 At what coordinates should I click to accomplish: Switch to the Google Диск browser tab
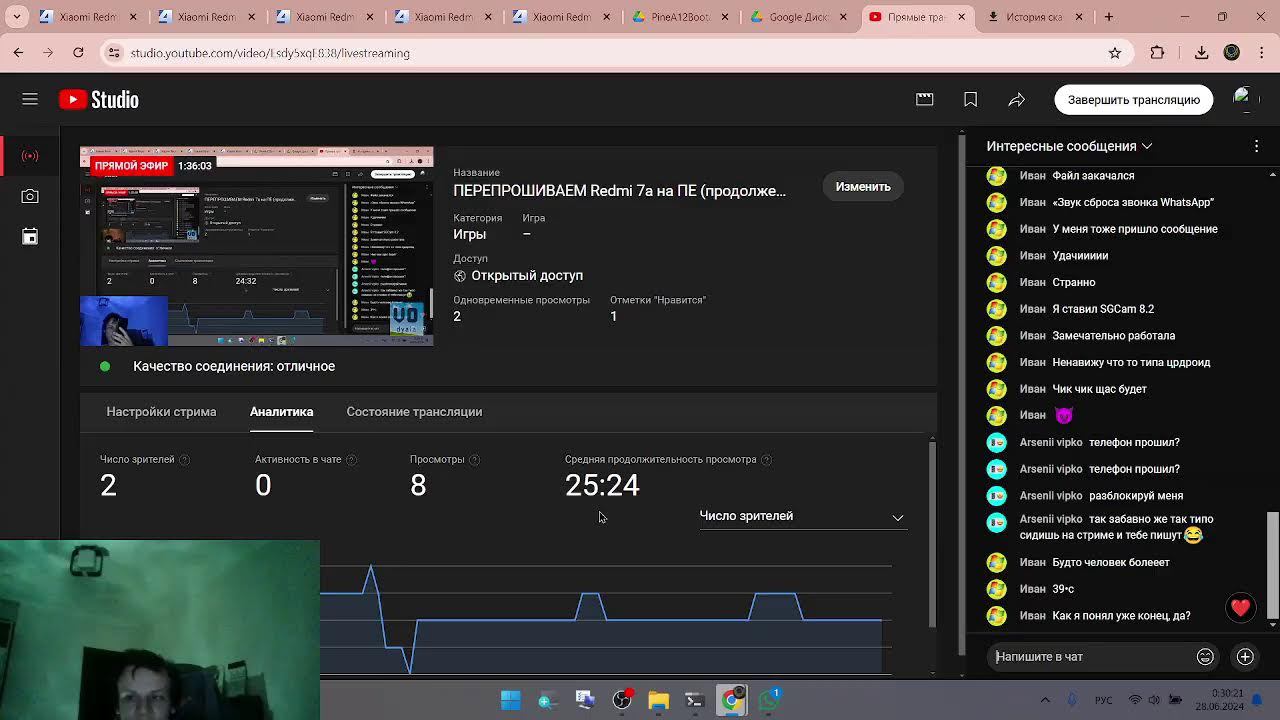click(794, 17)
